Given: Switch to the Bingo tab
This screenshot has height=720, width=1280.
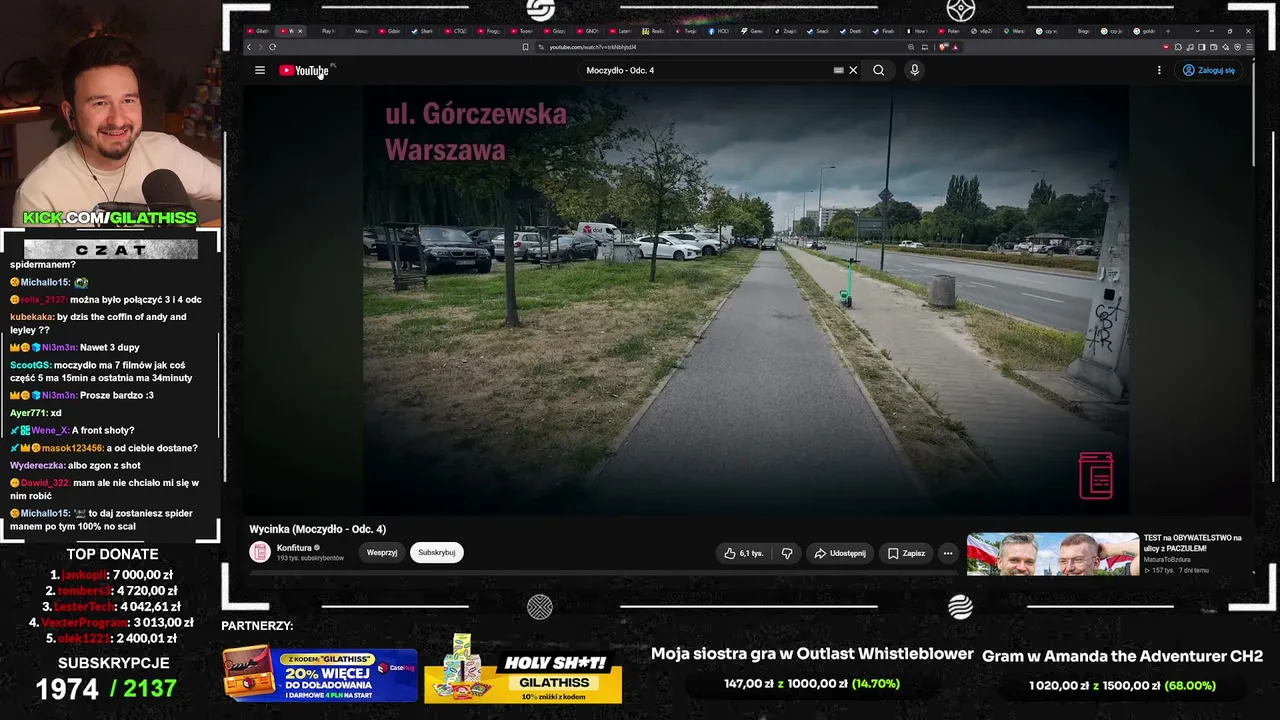Looking at the screenshot, I should tap(1083, 31).
